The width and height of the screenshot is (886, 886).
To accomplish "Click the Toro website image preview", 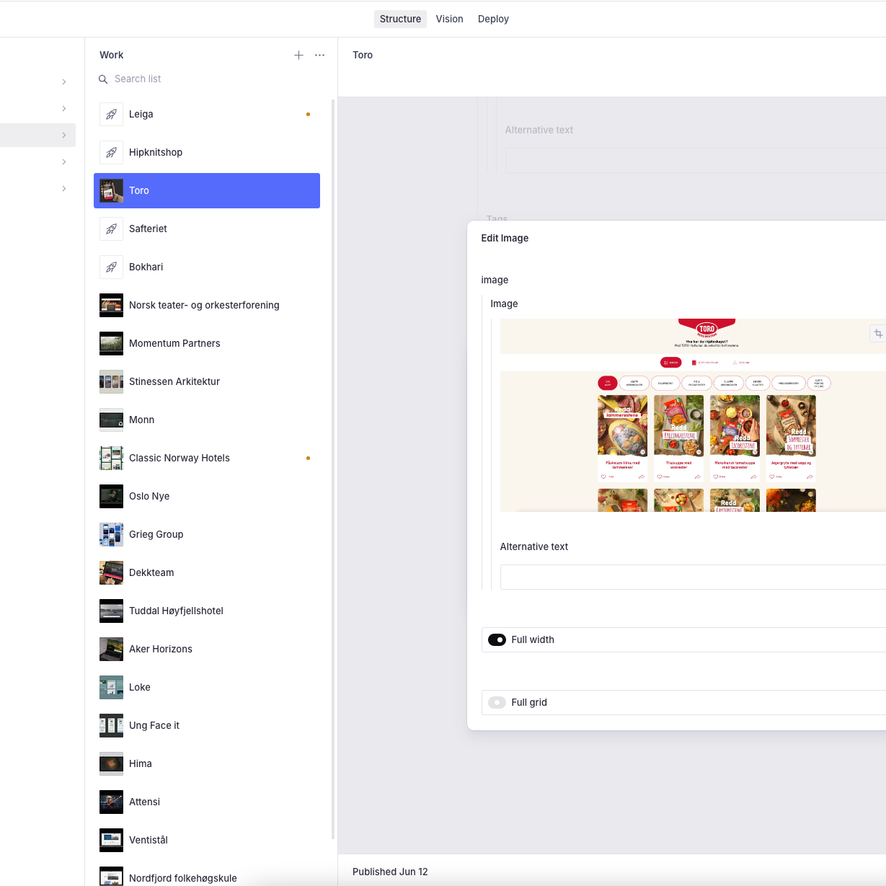I will (x=693, y=415).
